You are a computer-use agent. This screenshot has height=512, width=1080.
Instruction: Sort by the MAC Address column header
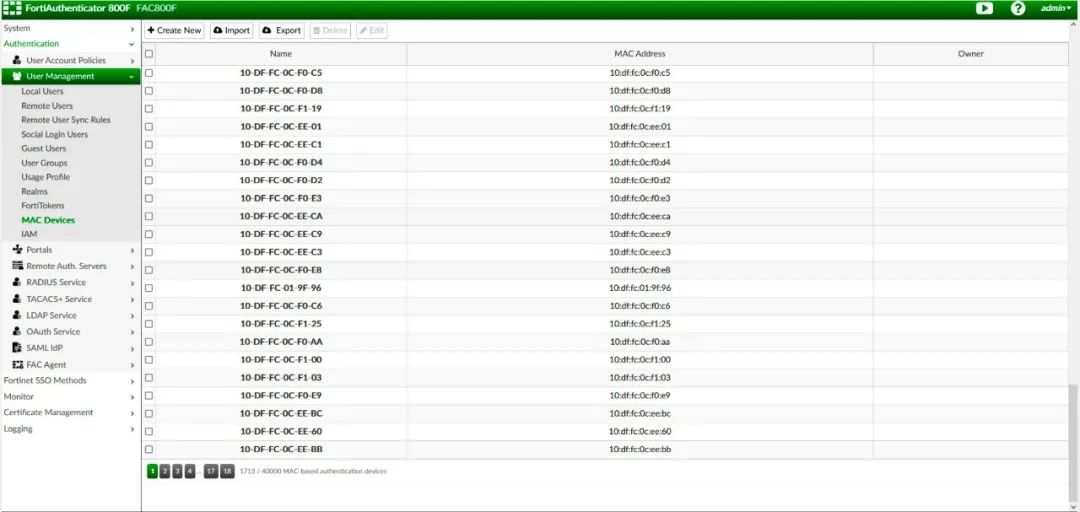click(639, 54)
